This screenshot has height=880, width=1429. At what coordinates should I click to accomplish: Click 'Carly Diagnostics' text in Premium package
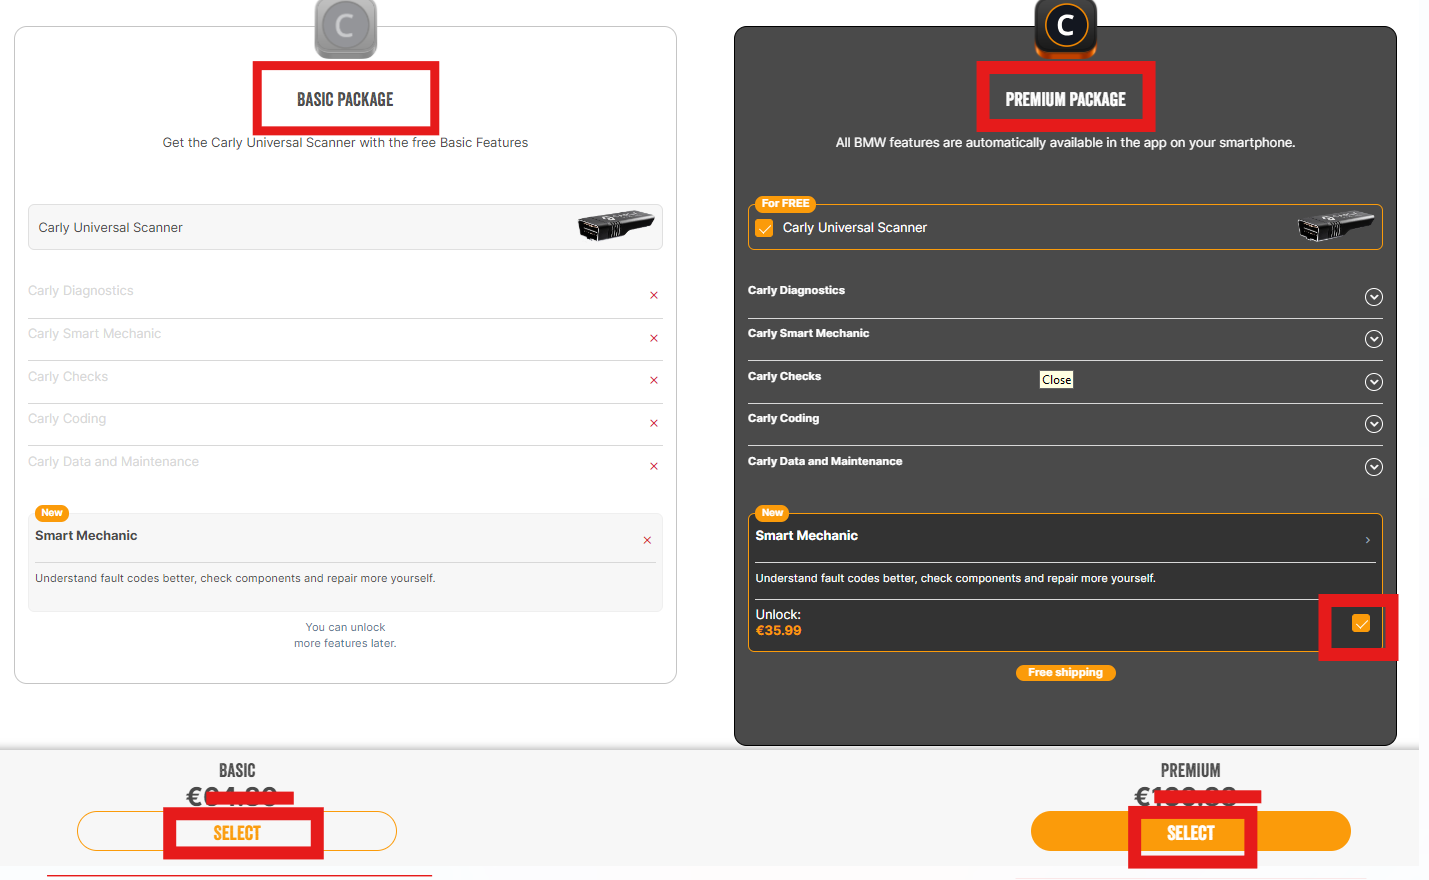[x=796, y=290]
